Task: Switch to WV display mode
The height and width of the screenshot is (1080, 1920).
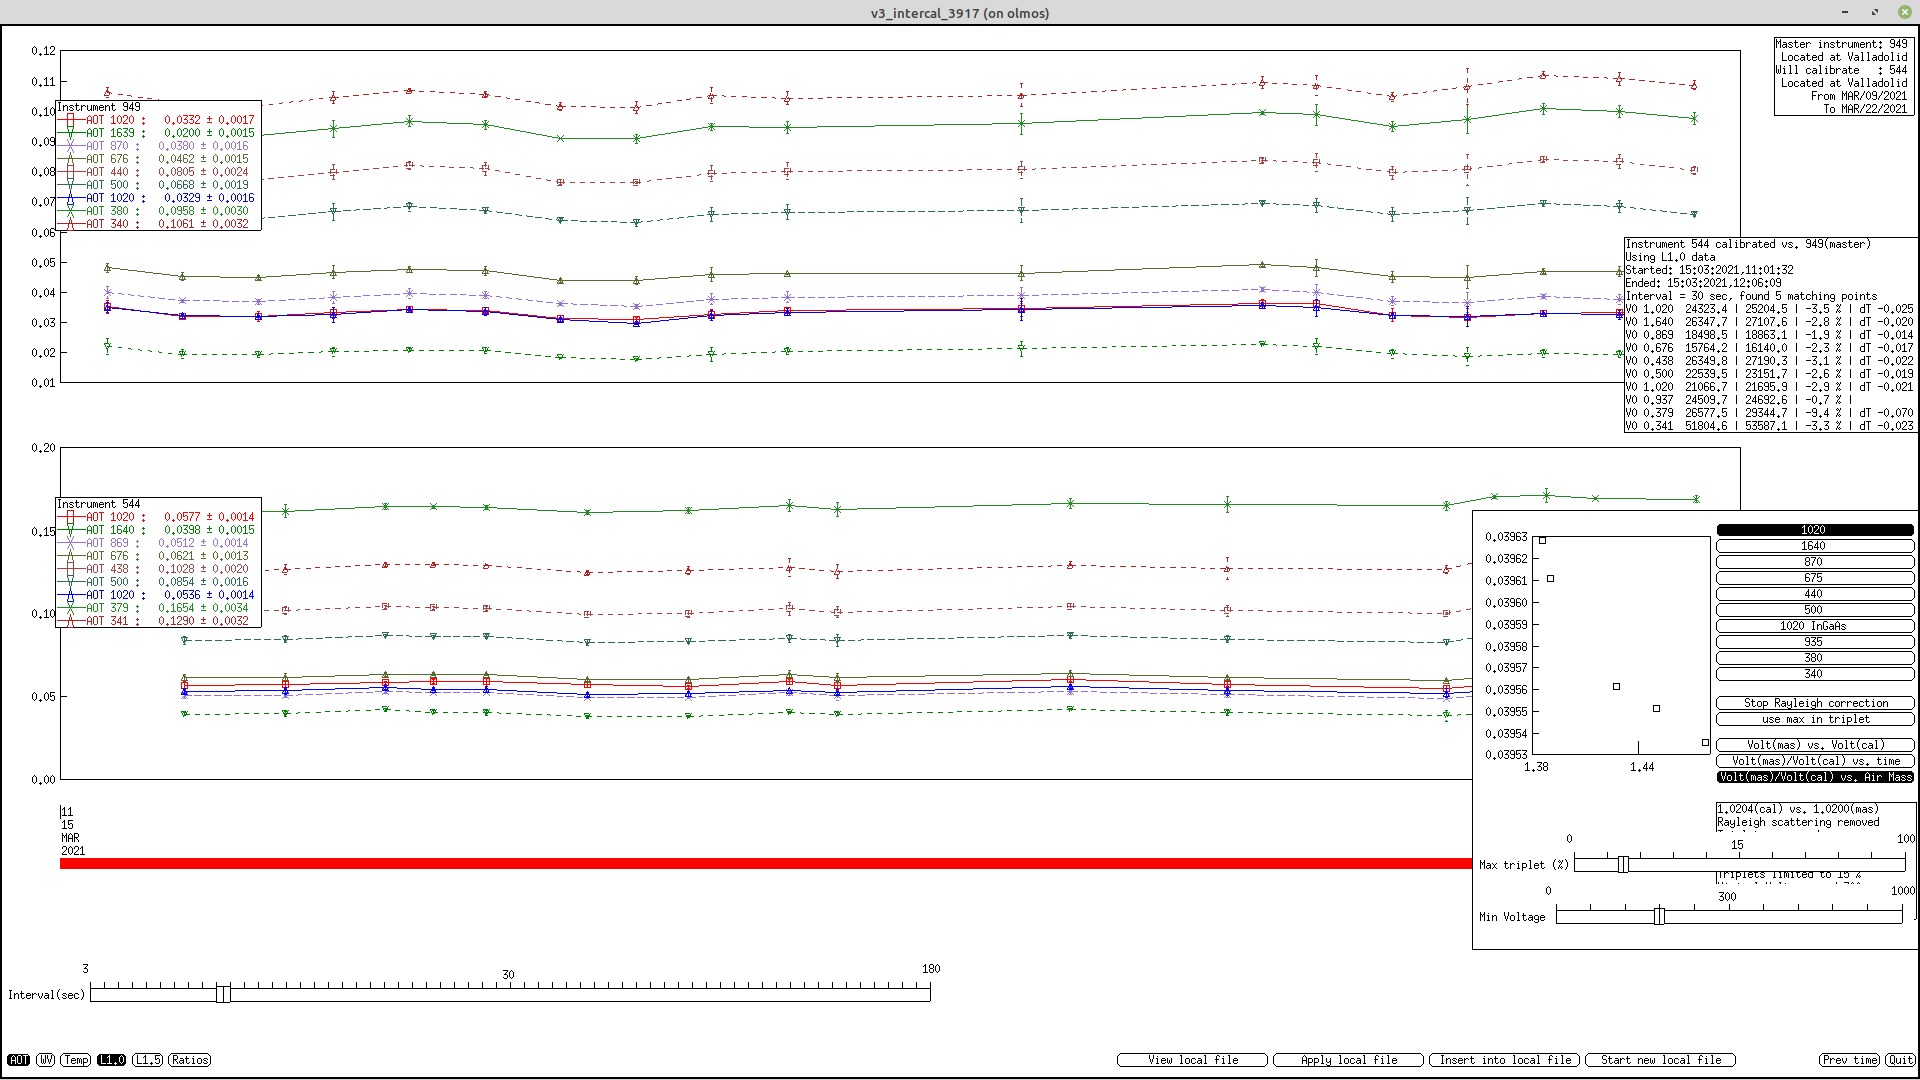Action: point(46,1060)
